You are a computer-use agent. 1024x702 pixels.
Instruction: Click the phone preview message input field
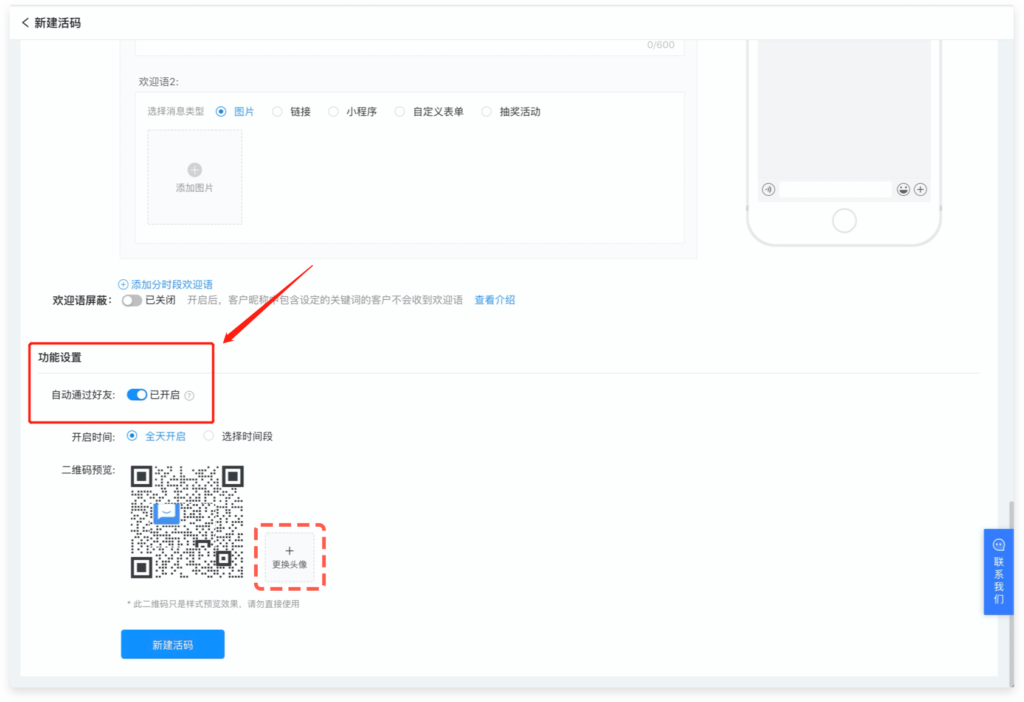coord(835,189)
